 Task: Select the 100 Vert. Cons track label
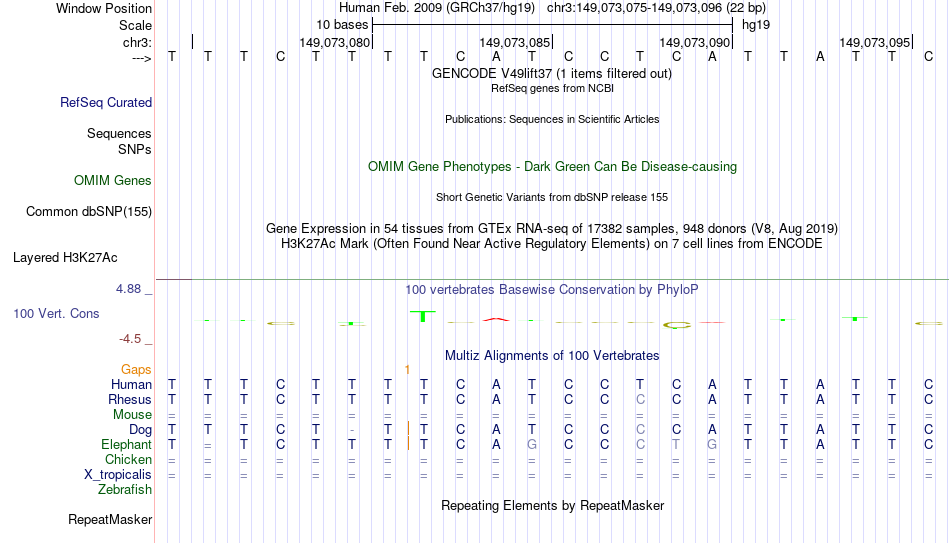[x=56, y=313]
